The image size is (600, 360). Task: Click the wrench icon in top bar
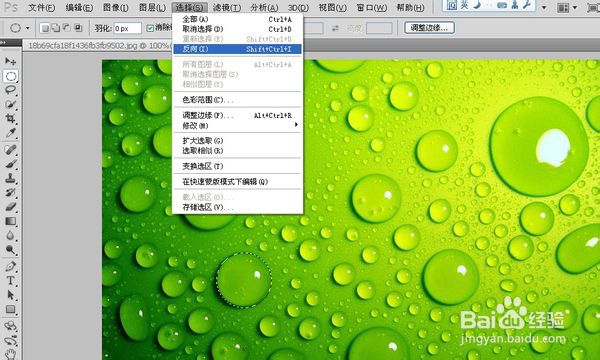[x=528, y=5]
